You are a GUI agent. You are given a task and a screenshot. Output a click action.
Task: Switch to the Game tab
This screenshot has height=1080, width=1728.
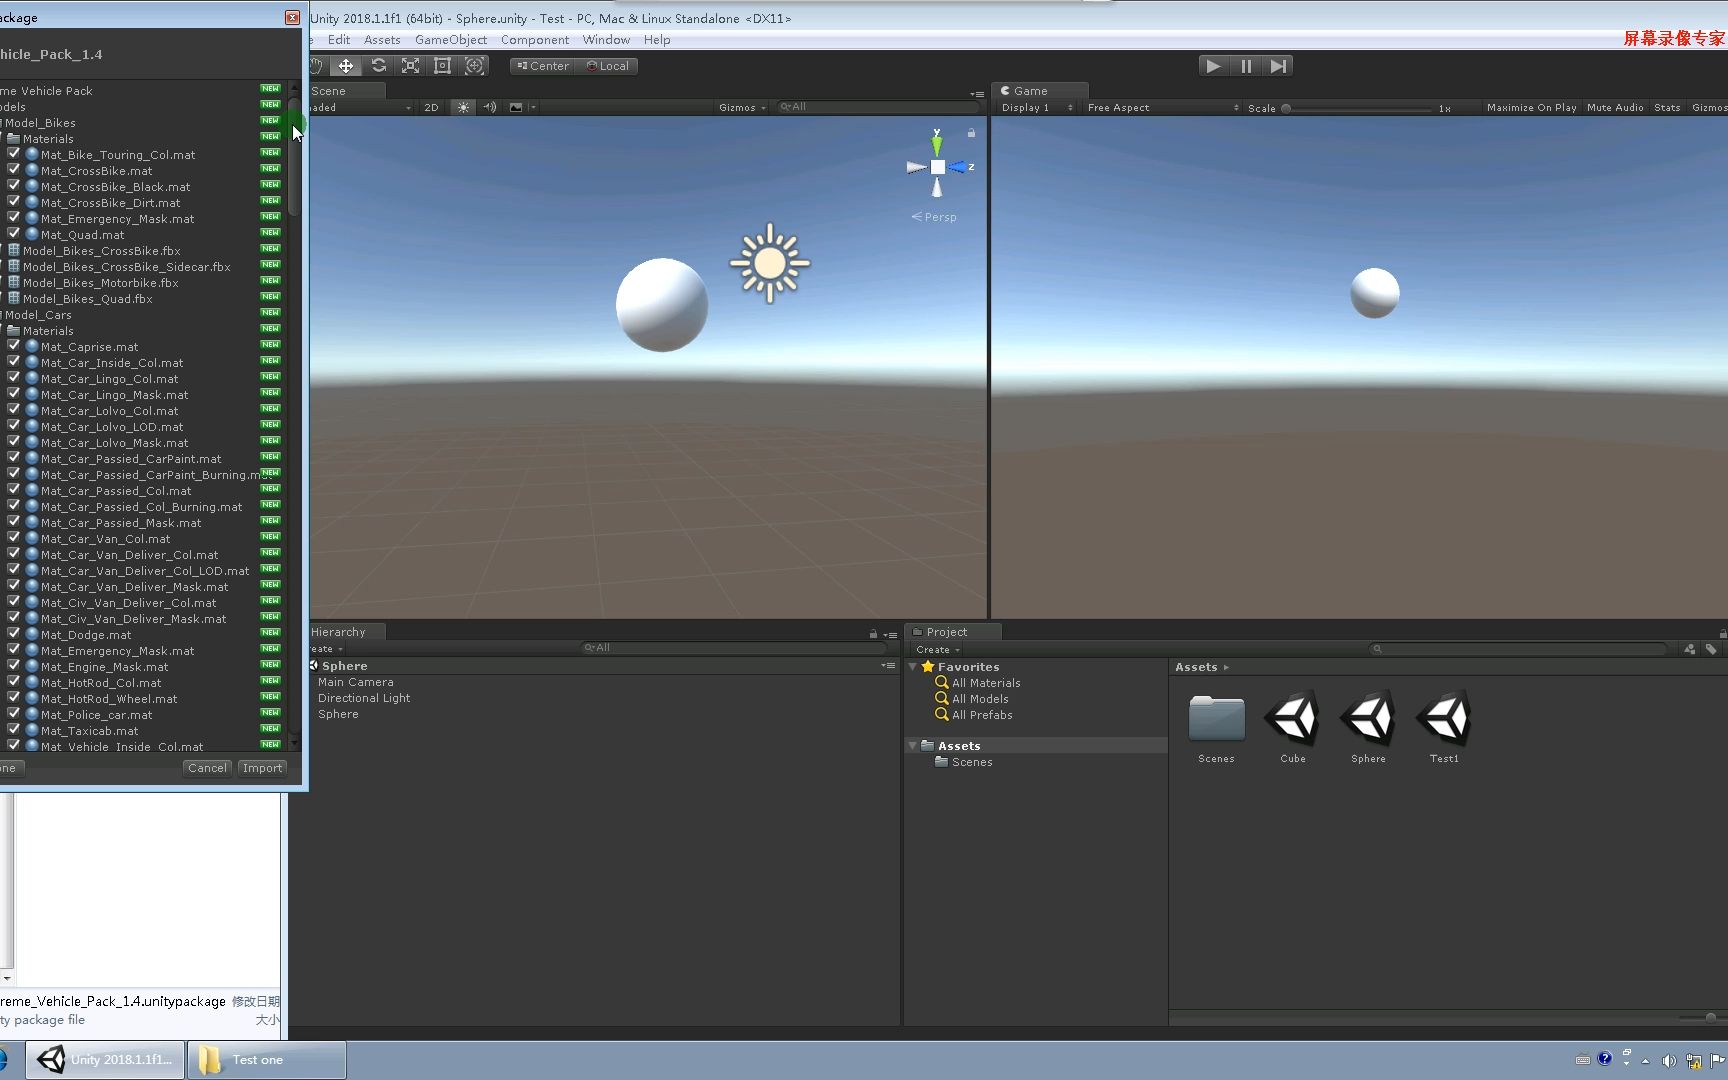coord(1039,90)
